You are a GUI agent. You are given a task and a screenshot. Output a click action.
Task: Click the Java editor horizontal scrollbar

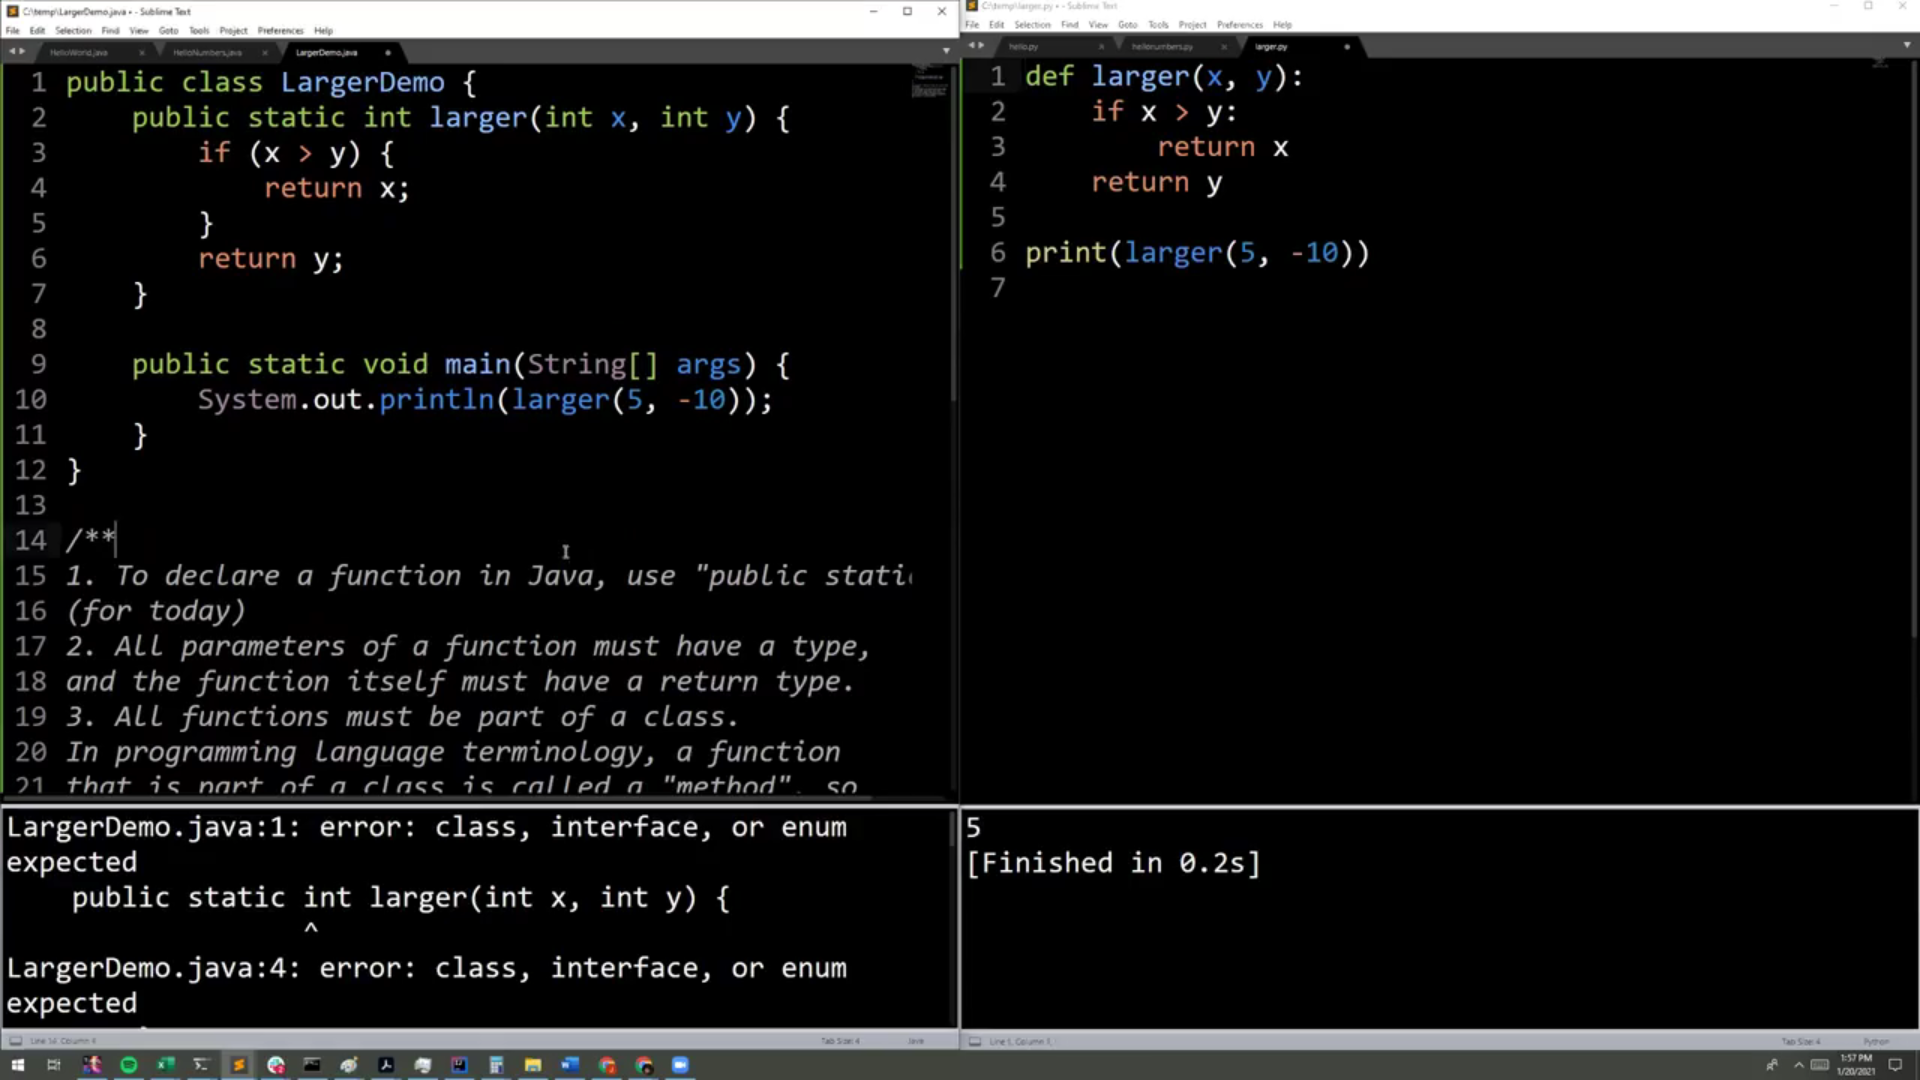point(438,798)
